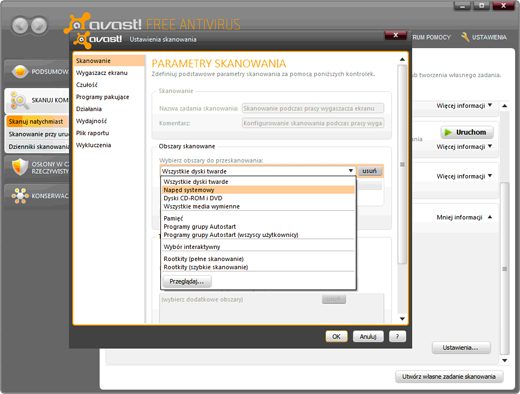This screenshot has width=520, height=394.
Task: Click the ? help button in dialog
Action: pos(397,336)
